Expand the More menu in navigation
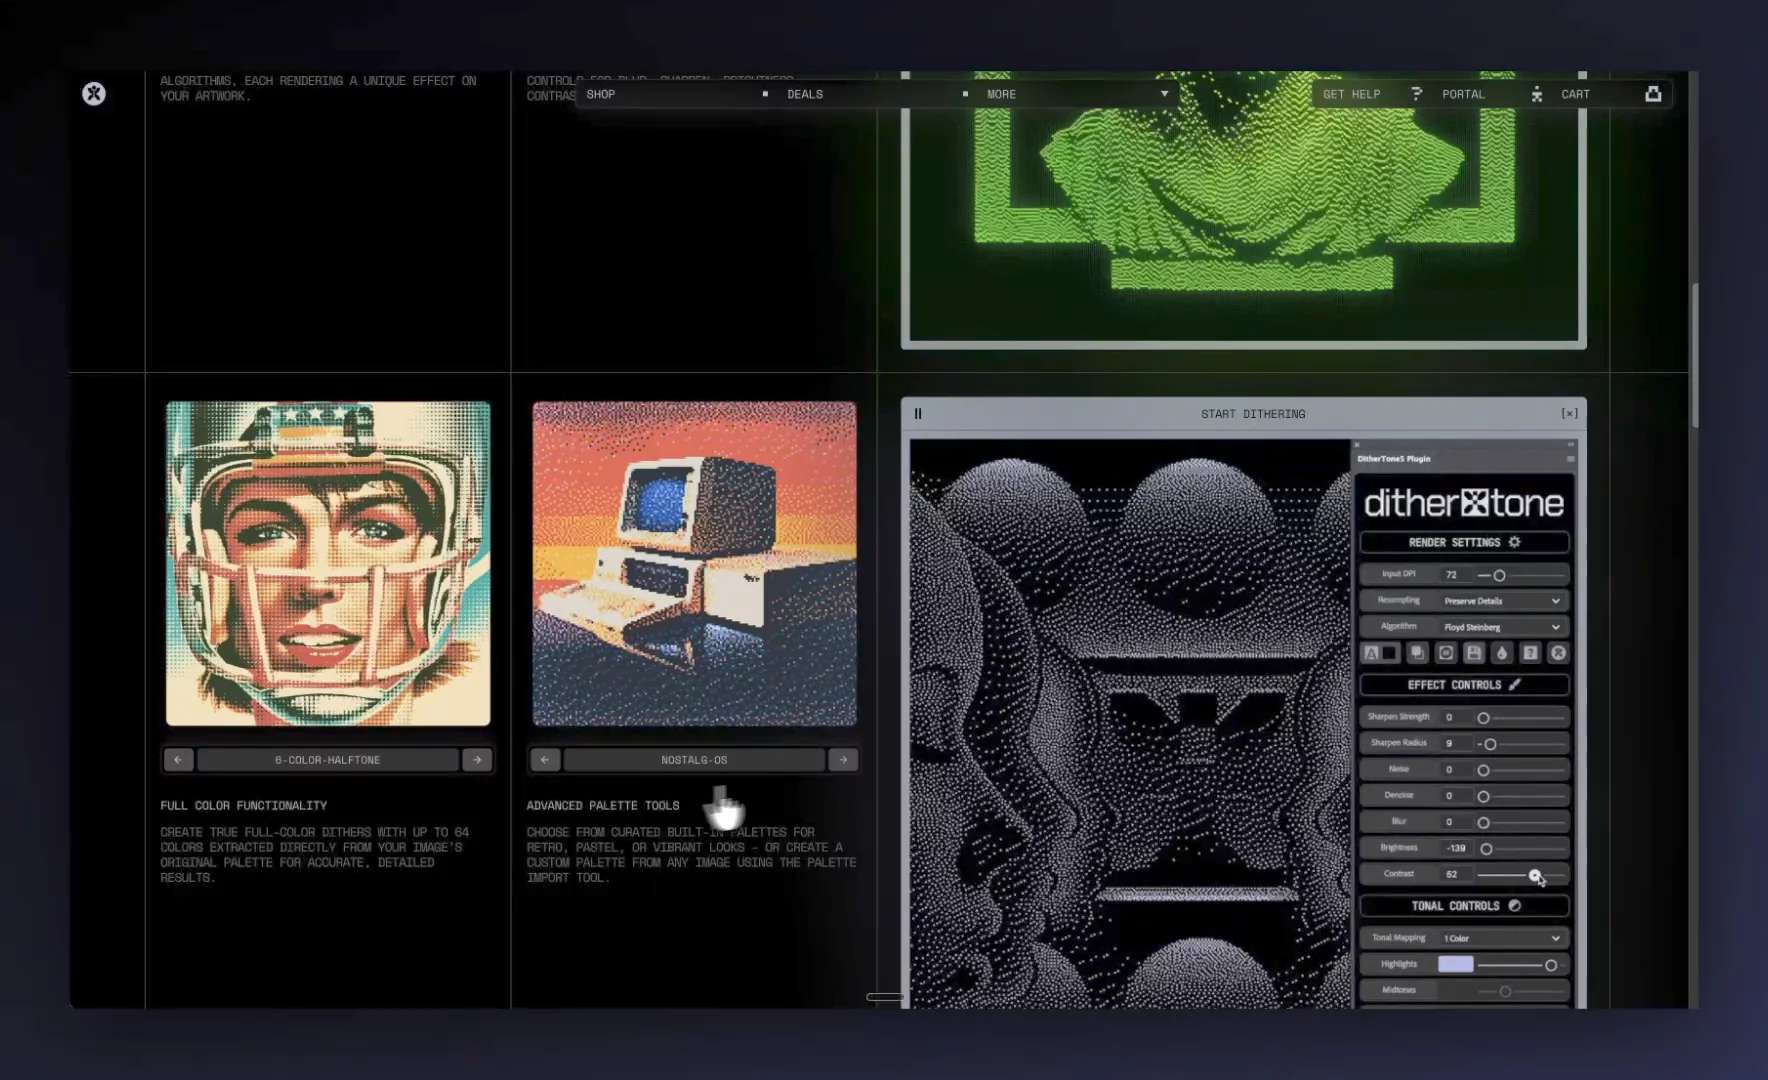 pos(1077,94)
